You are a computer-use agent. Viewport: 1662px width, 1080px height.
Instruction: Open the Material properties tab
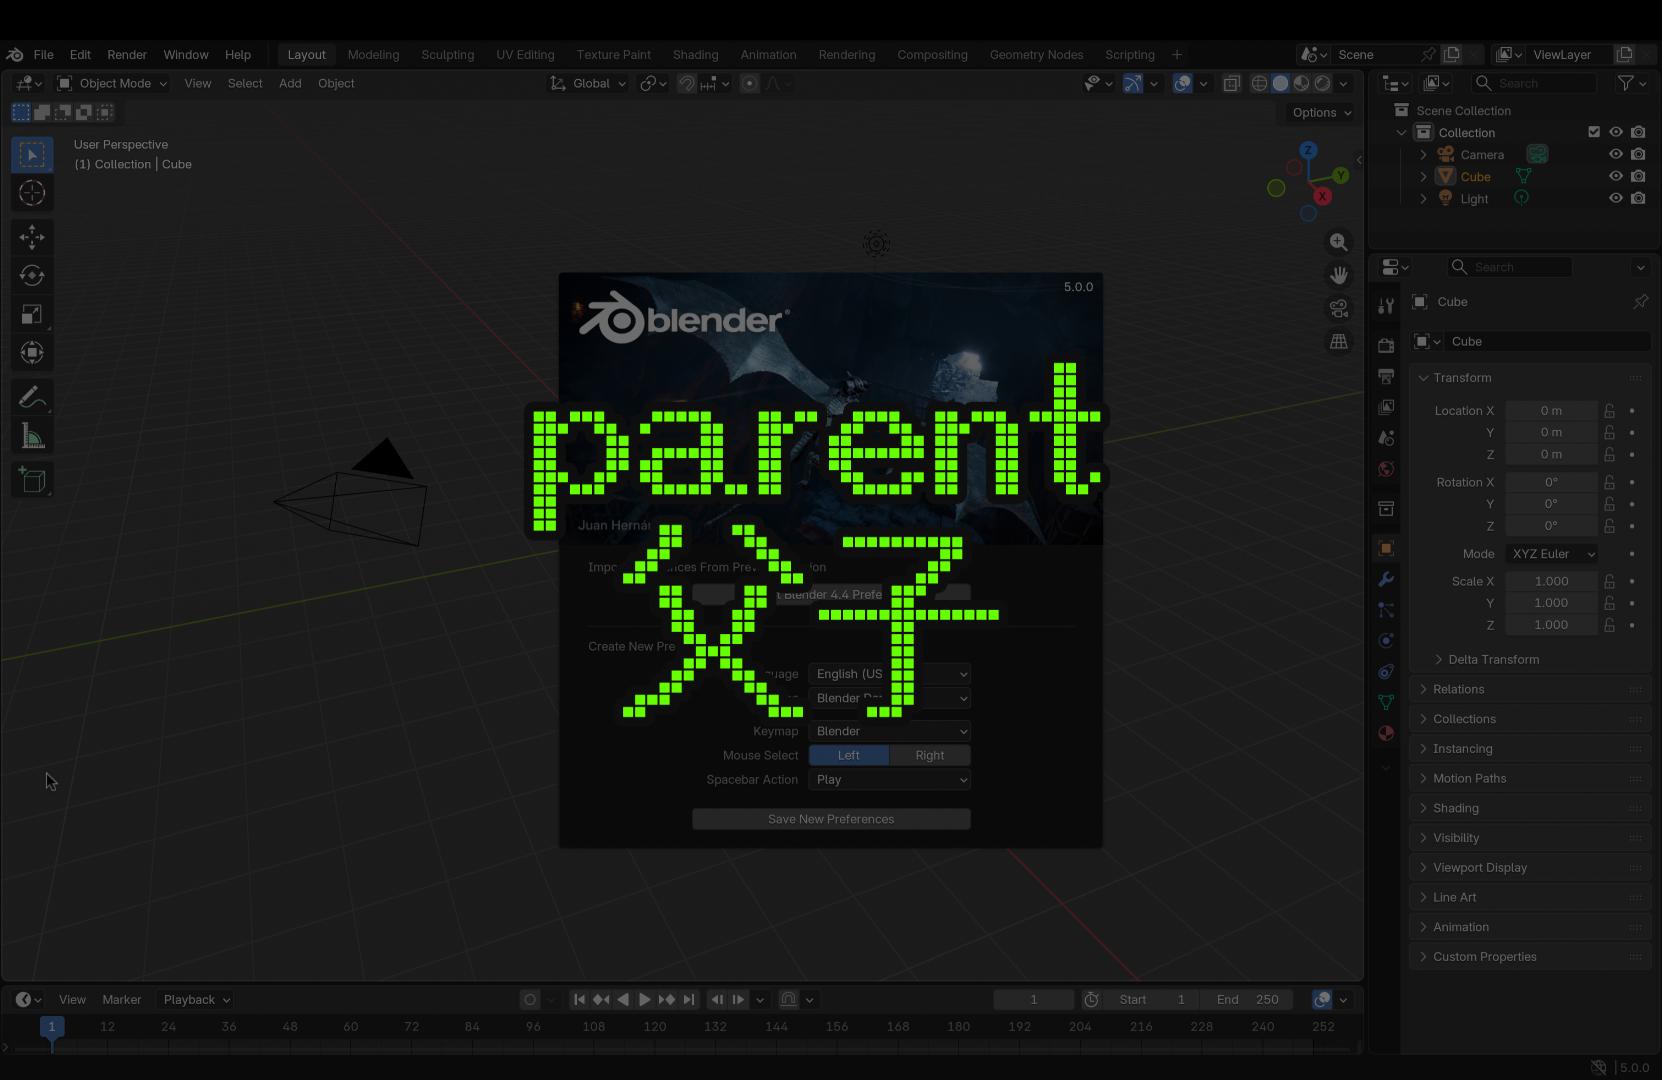(x=1386, y=733)
